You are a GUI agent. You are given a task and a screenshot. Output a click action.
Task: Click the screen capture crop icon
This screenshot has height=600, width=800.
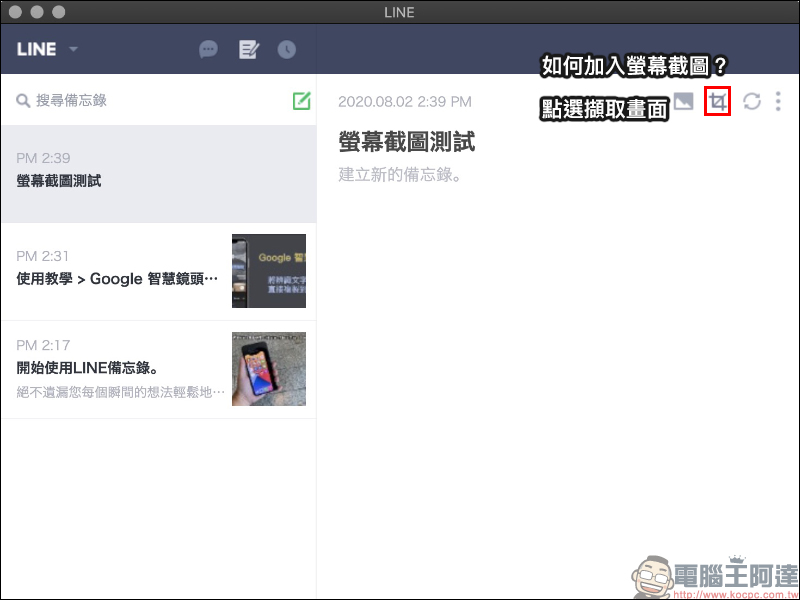point(717,101)
